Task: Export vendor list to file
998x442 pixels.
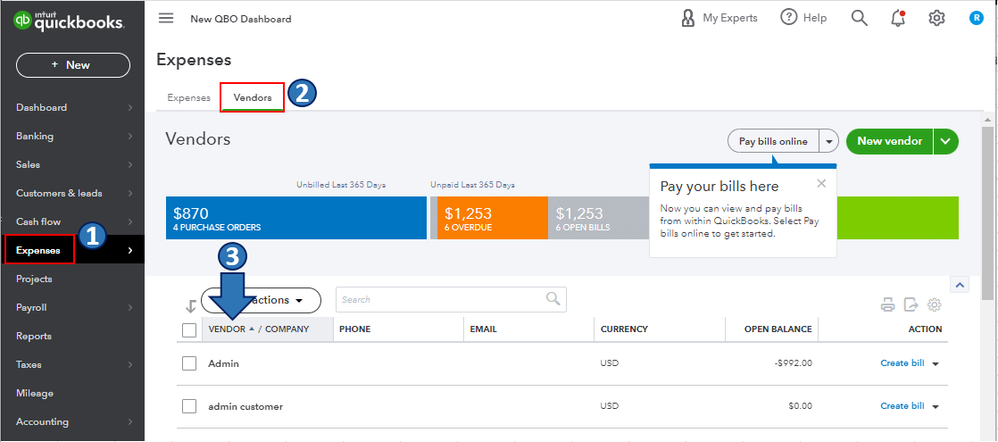Action: pyautogui.click(x=911, y=305)
